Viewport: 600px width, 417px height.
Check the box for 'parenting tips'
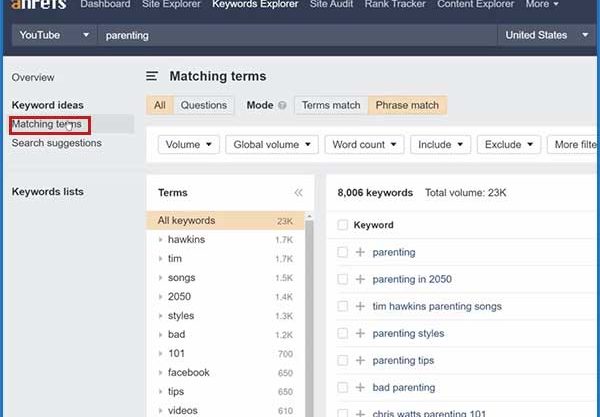342,360
